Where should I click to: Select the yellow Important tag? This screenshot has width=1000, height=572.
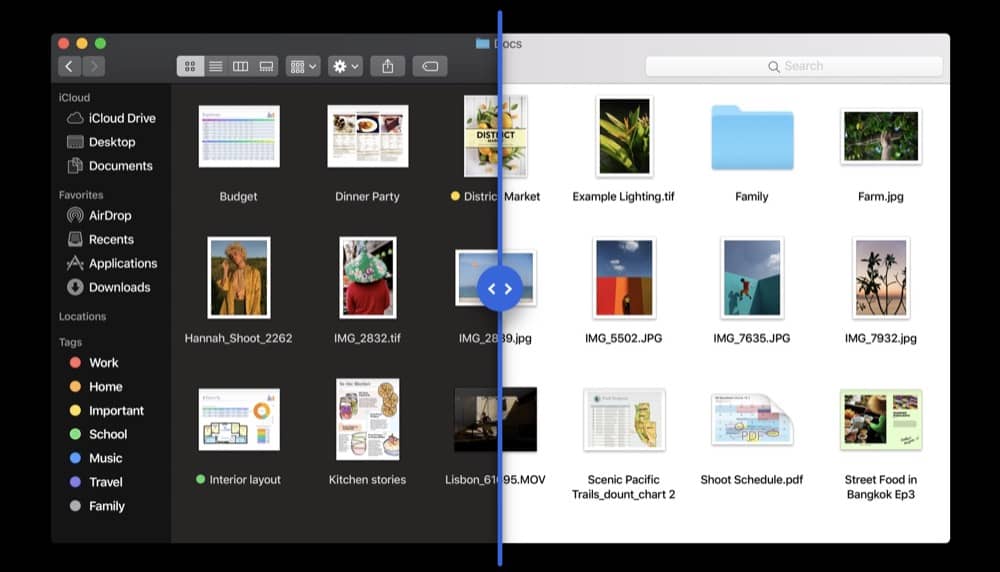[x=107, y=411]
